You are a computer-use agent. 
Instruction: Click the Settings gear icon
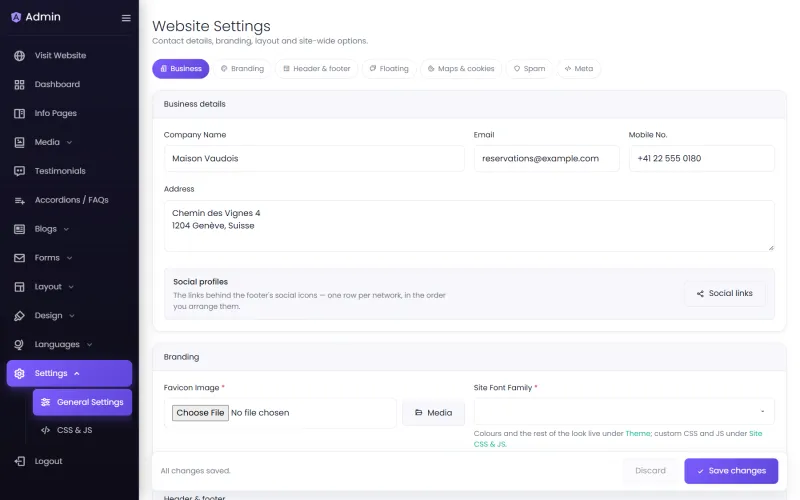[19, 373]
